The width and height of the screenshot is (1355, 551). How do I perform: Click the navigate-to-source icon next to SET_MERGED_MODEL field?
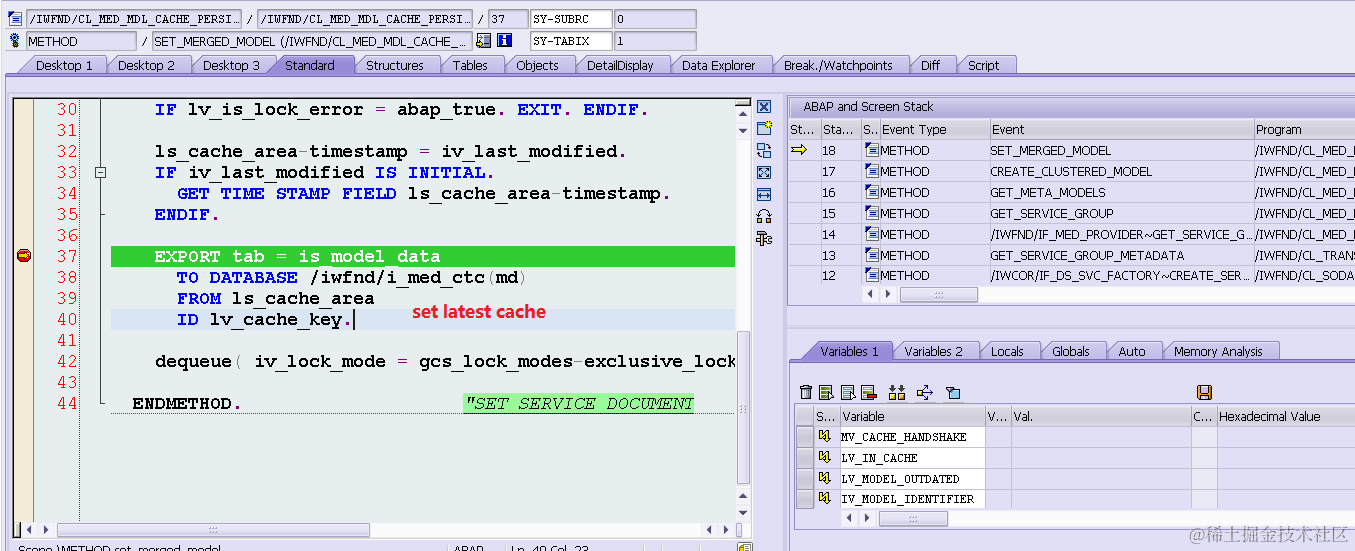pos(484,41)
